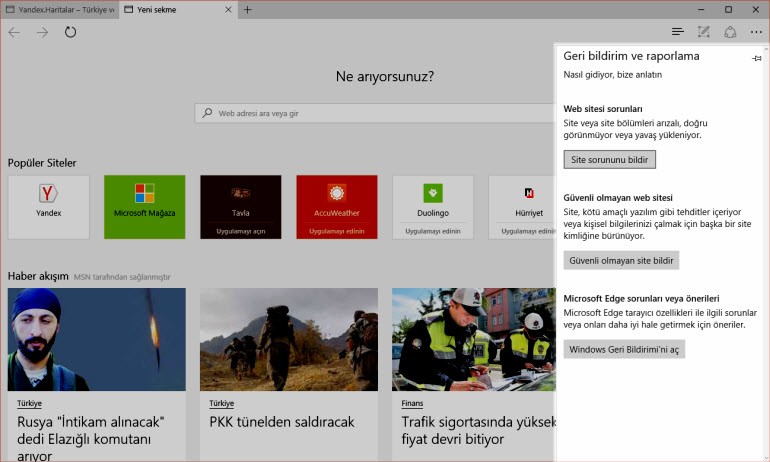Viewport: 770px width, 462px height.
Task: Click the Geri bildirim ve raporlama title
Action: (x=632, y=56)
